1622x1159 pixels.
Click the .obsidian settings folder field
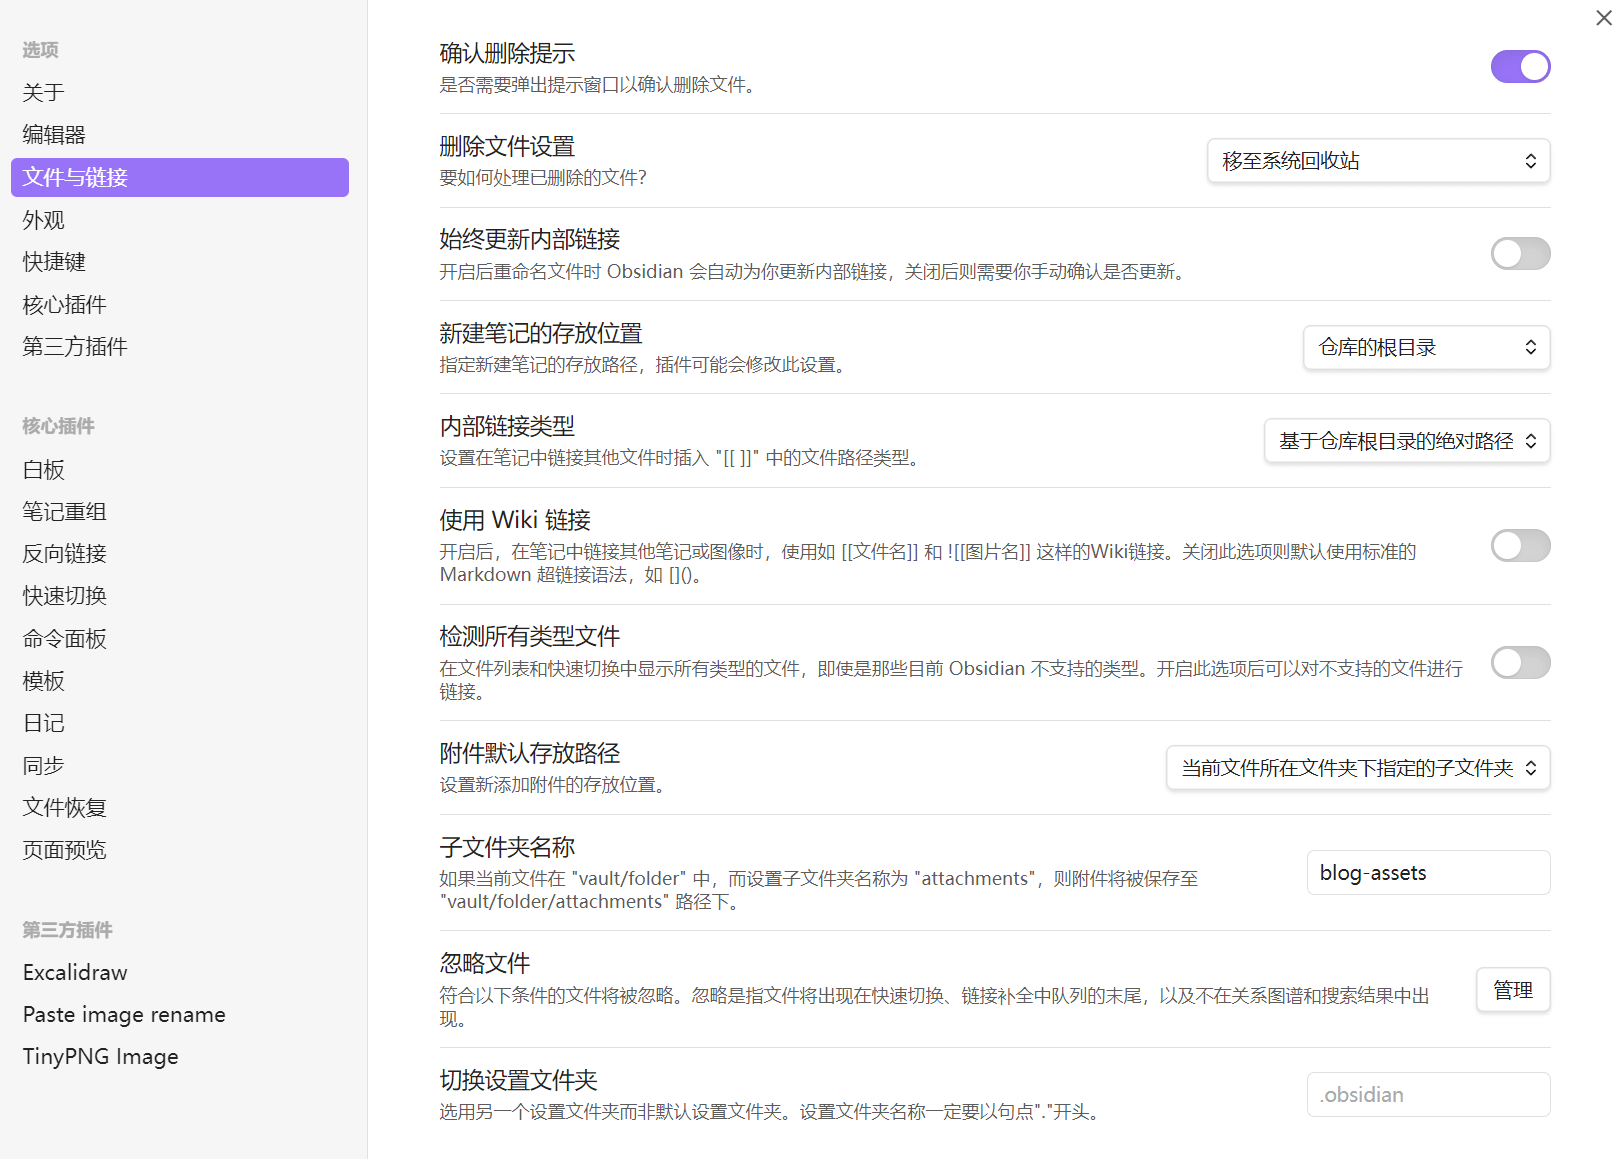pos(1427,1095)
